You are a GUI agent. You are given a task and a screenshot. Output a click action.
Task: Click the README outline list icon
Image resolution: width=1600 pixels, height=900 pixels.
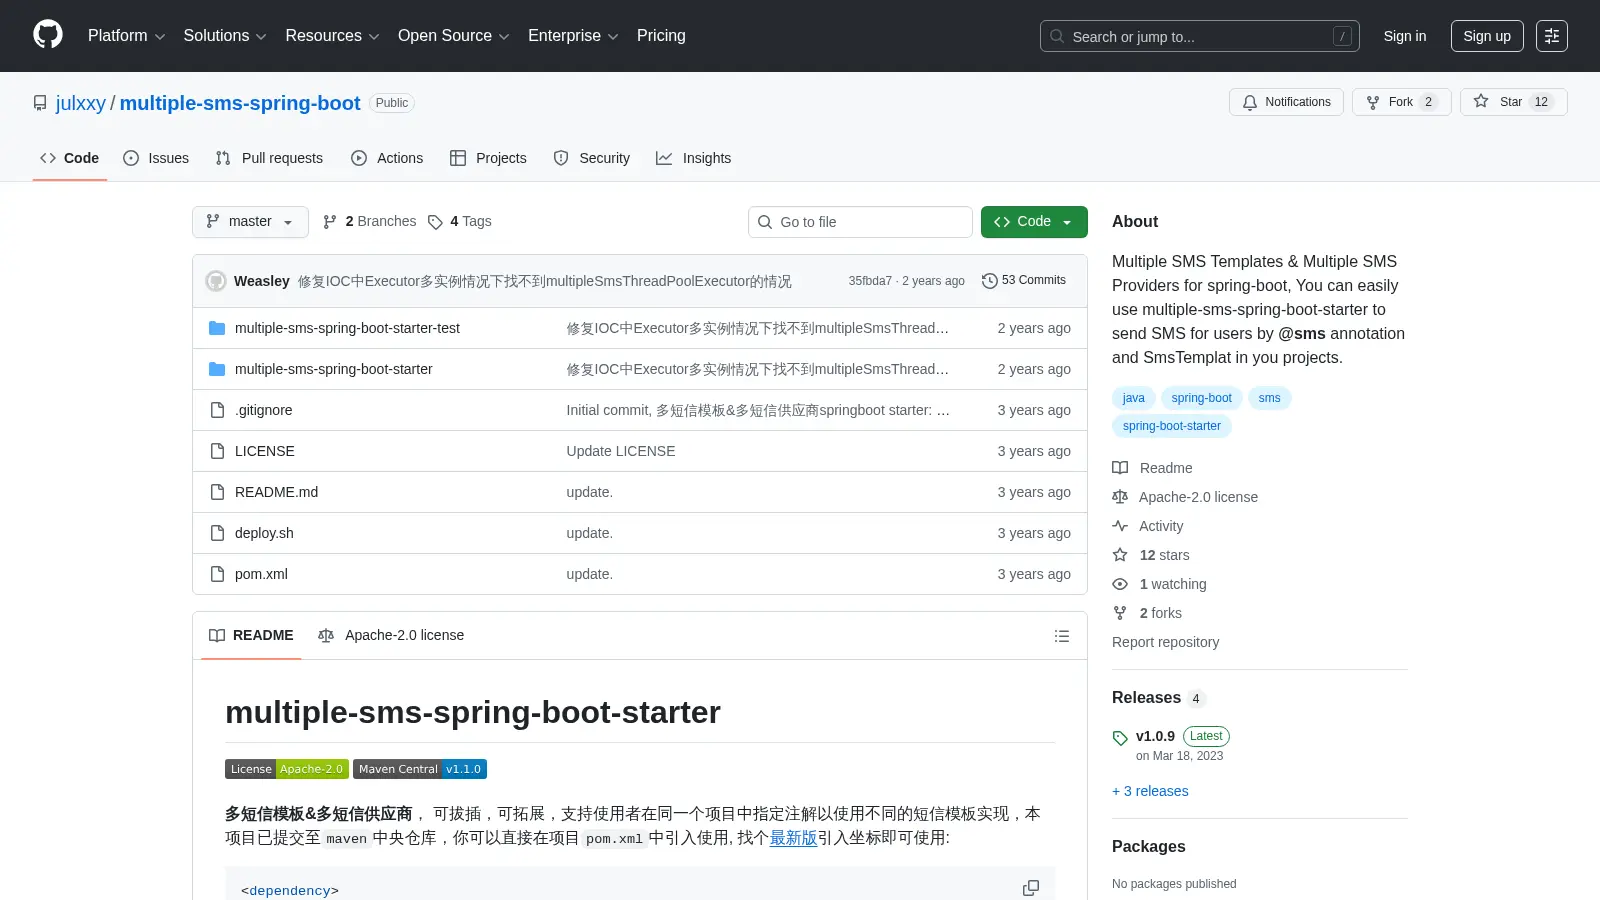coord(1062,636)
